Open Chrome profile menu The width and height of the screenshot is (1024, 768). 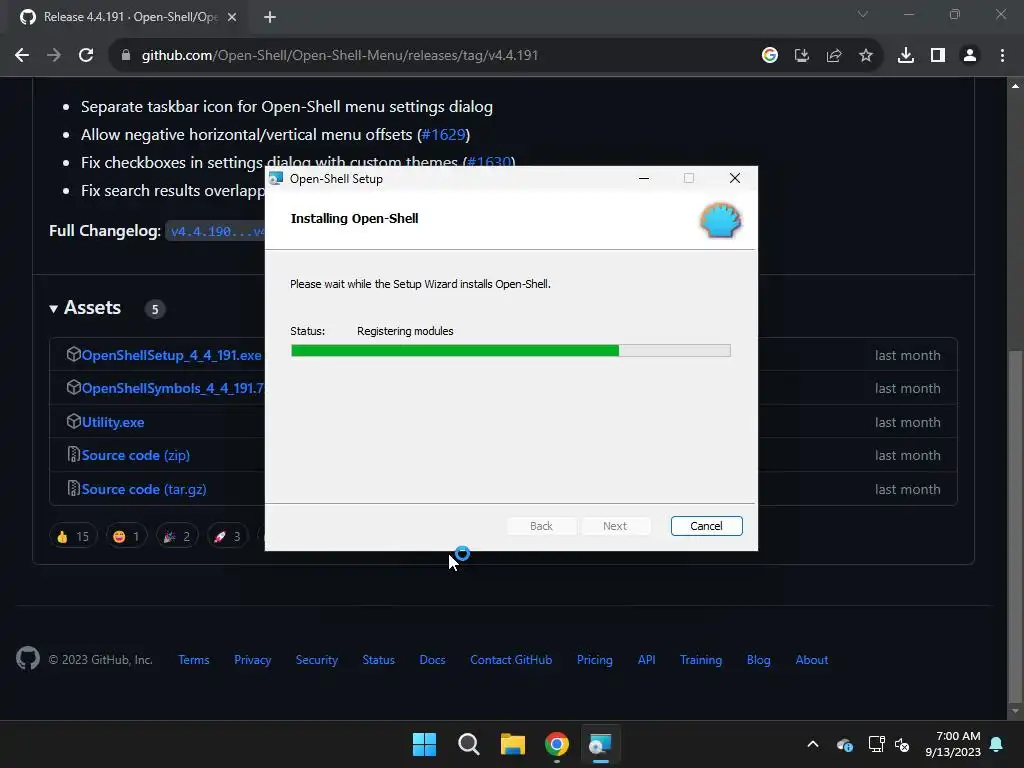[970, 56]
